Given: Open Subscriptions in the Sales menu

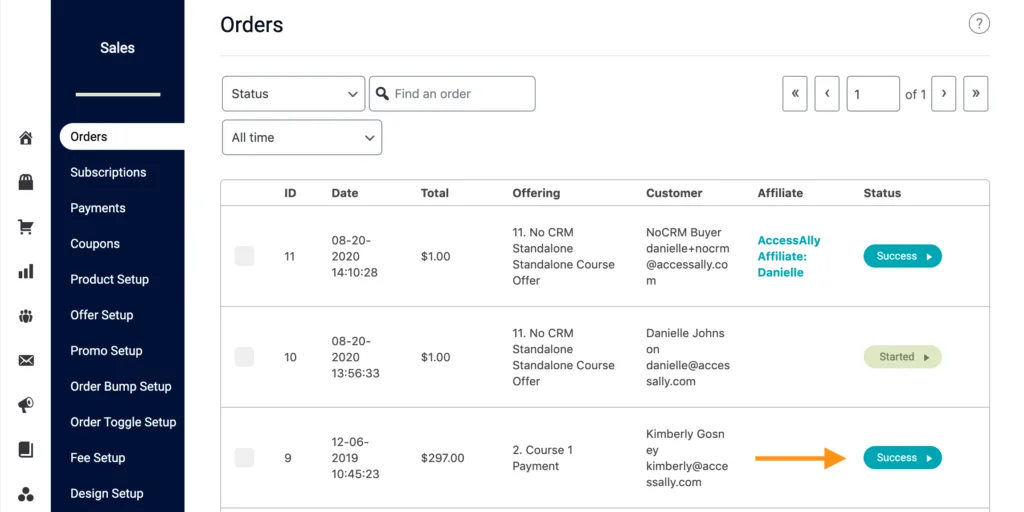Looking at the screenshot, I should pos(108,172).
